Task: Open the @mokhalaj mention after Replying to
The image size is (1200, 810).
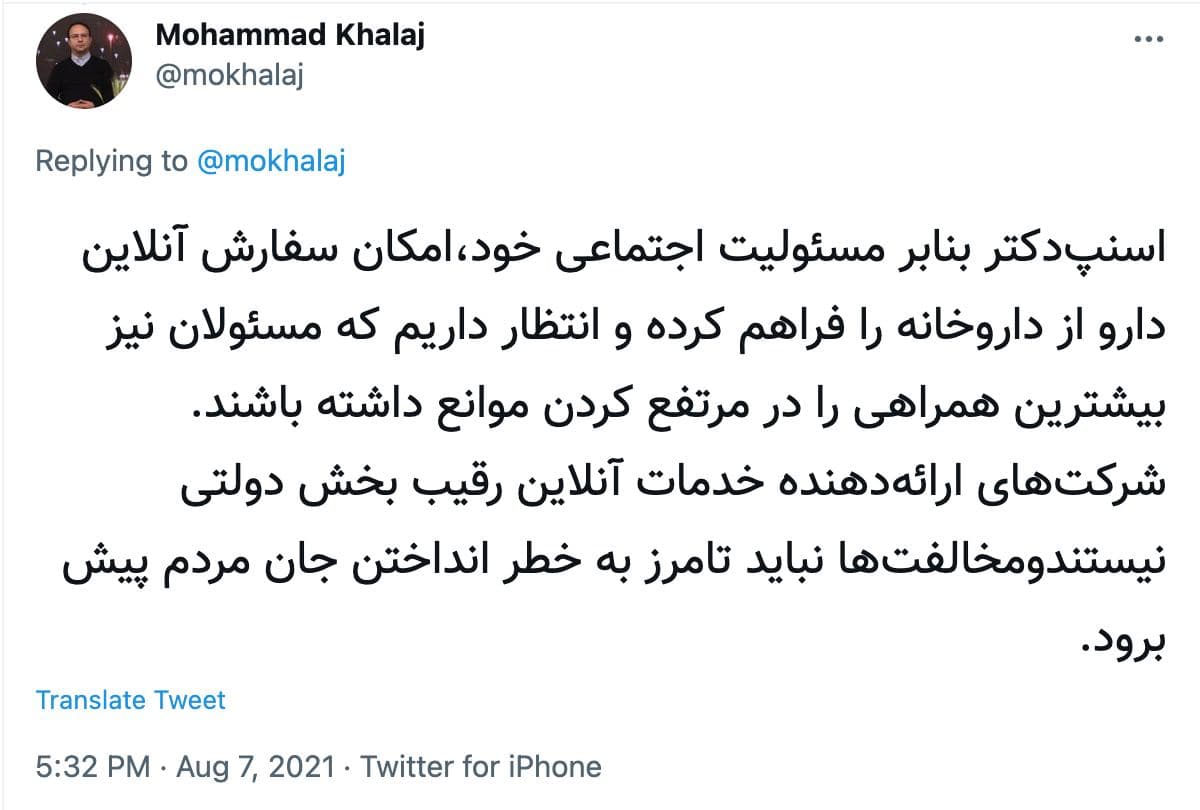Action: [x=271, y=161]
